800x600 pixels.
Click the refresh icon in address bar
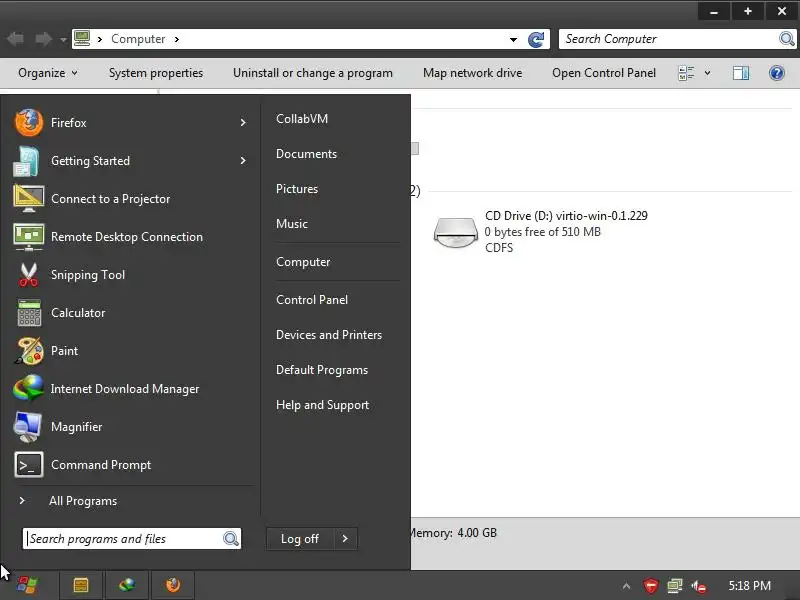pyautogui.click(x=536, y=39)
